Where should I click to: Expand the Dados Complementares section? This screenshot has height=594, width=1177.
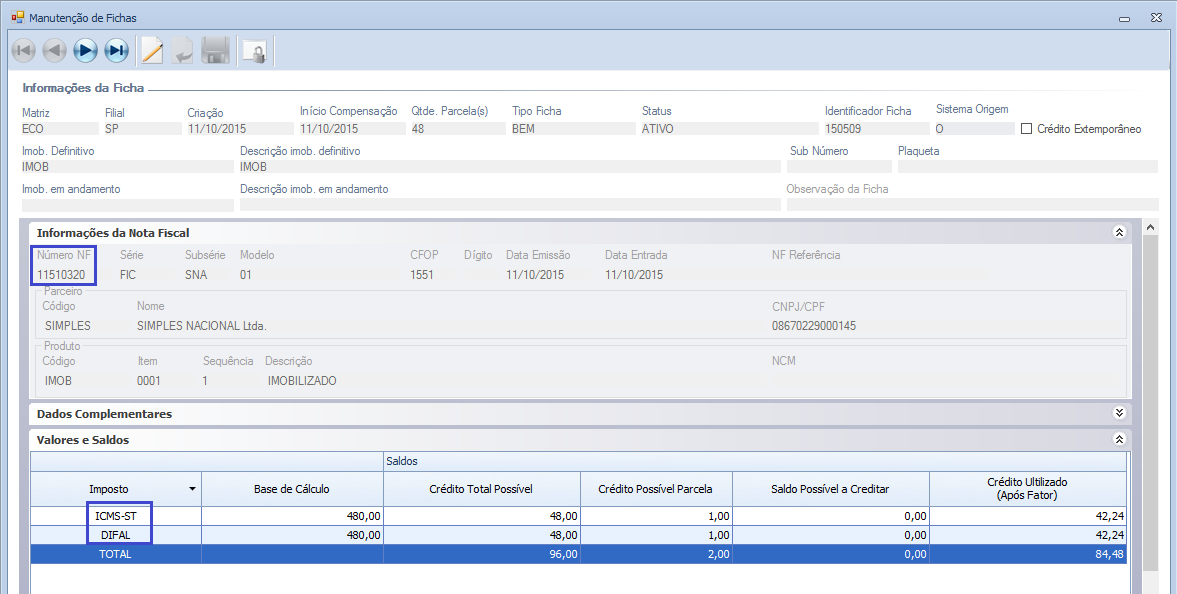click(1119, 413)
